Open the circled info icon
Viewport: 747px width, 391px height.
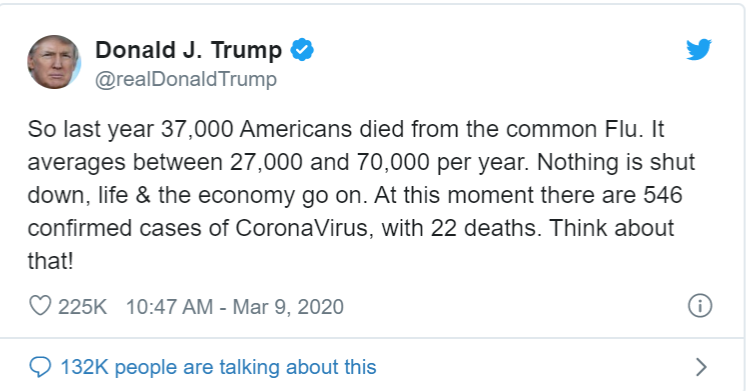pyautogui.click(x=700, y=306)
